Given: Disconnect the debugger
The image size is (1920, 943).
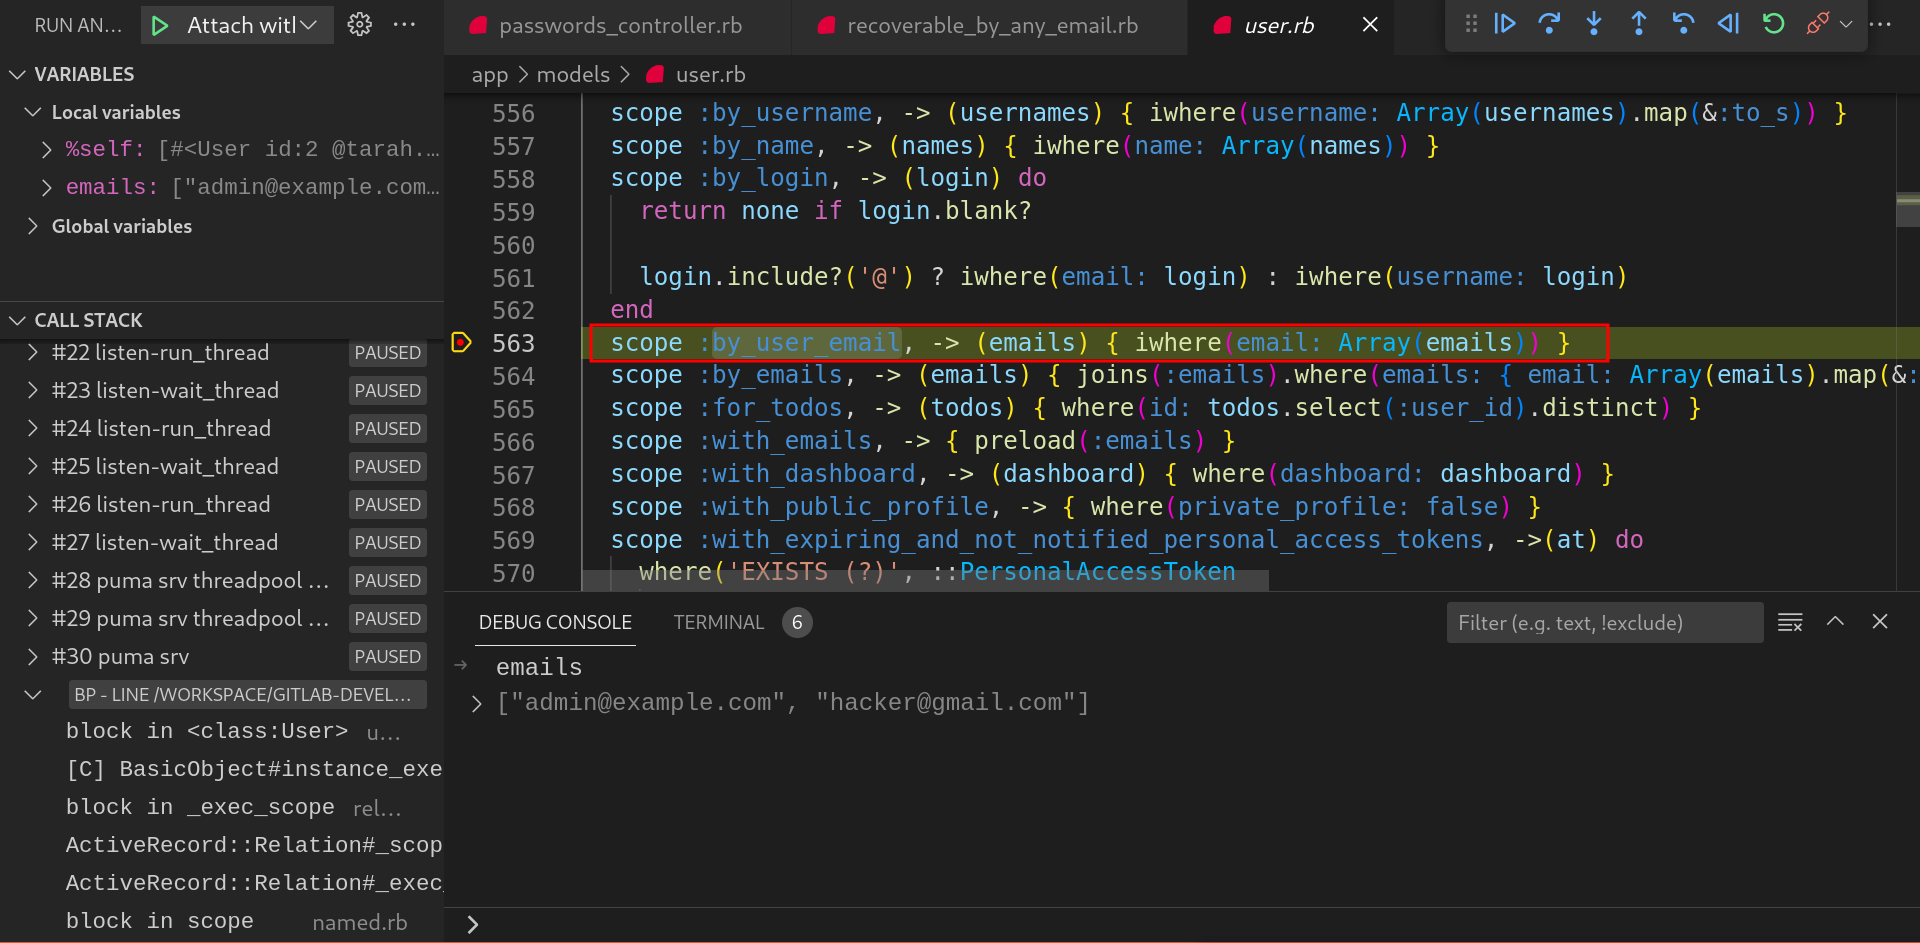Looking at the screenshot, I should (x=1817, y=23).
